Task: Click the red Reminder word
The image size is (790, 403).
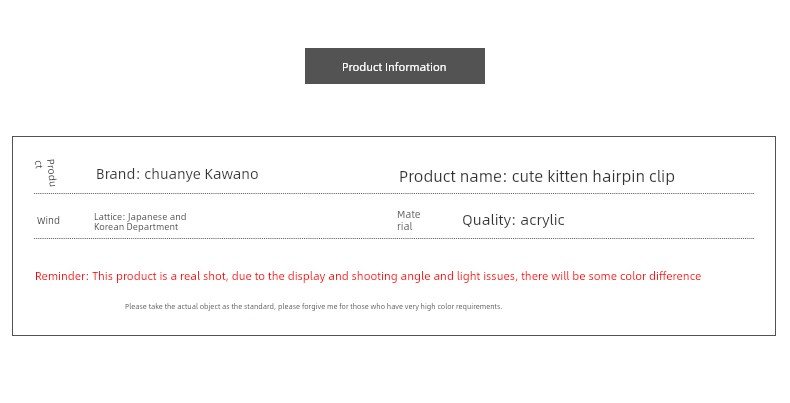Action: (61, 276)
